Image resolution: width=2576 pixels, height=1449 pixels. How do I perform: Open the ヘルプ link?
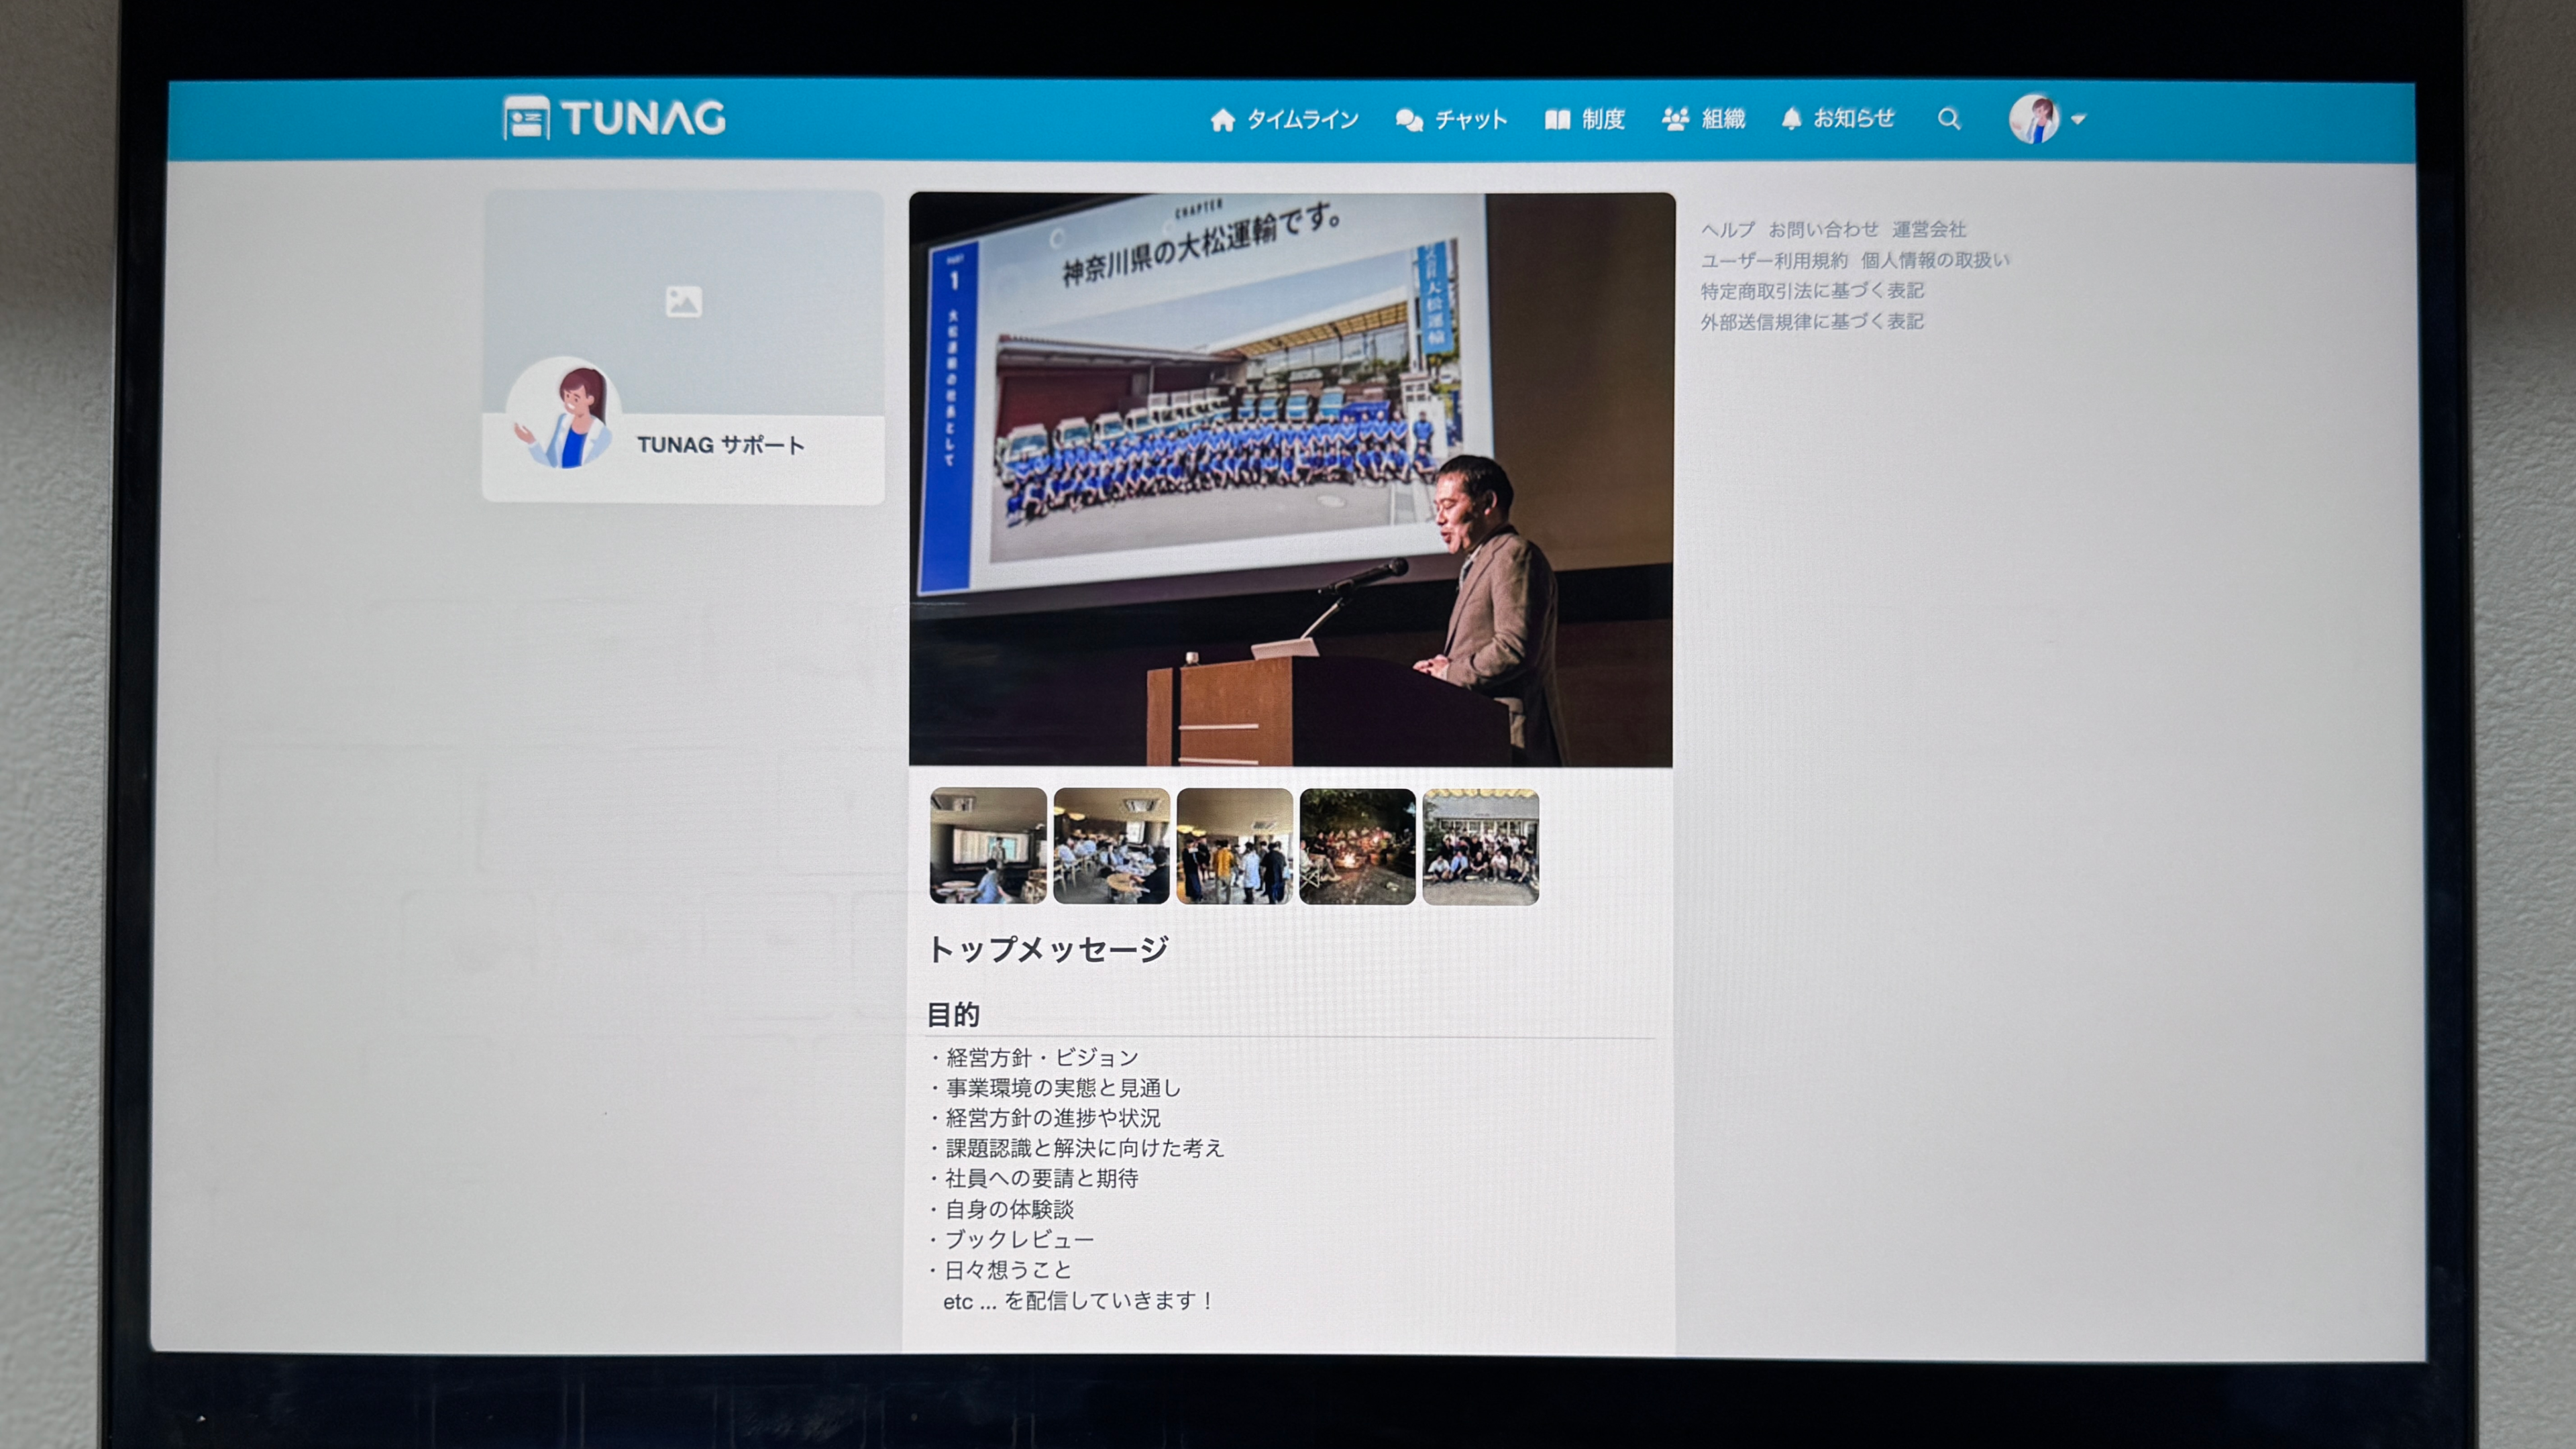[1728, 229]
